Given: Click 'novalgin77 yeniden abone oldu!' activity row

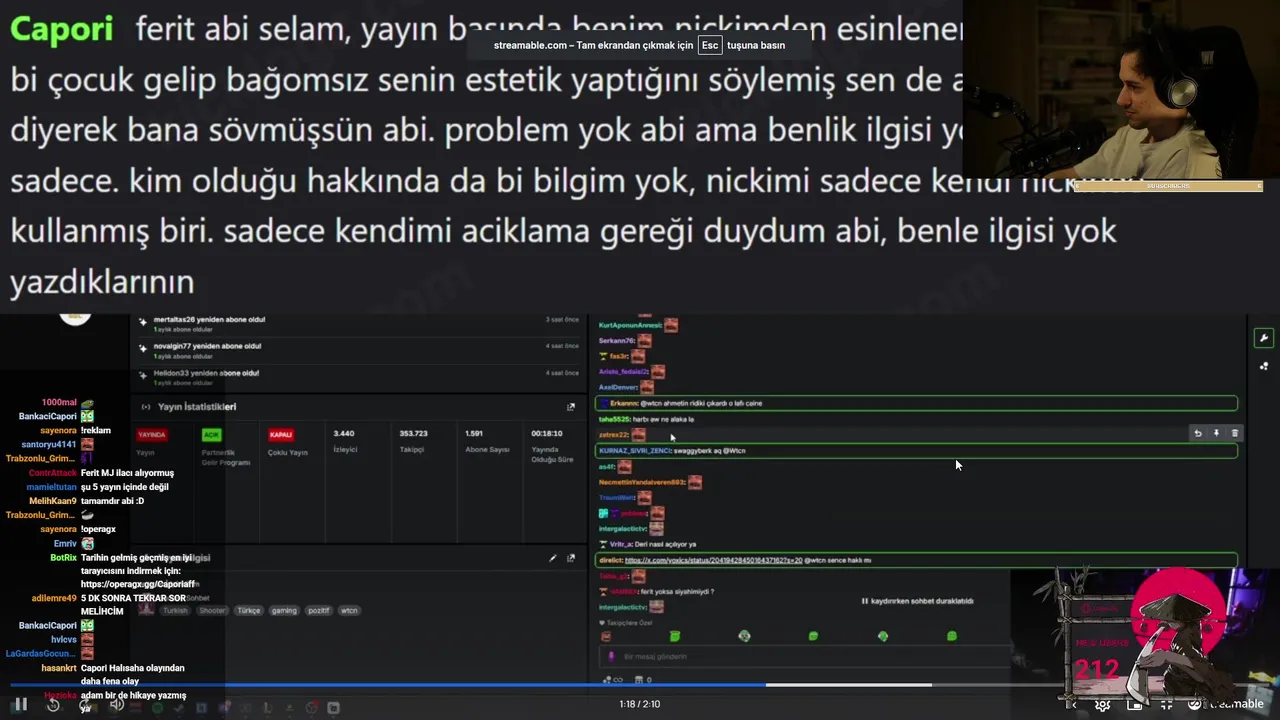Looking at the screenshot, I should [360, 350].
